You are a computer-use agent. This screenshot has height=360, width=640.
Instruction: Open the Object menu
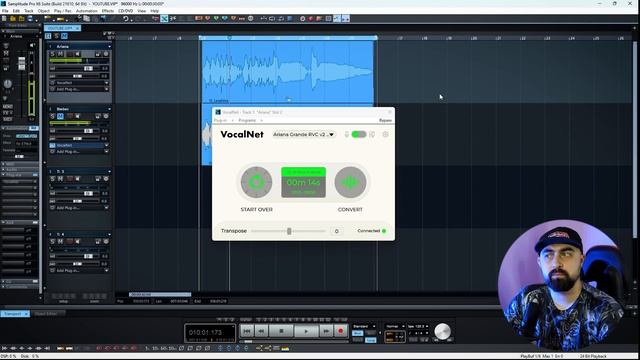pos(44,11)
